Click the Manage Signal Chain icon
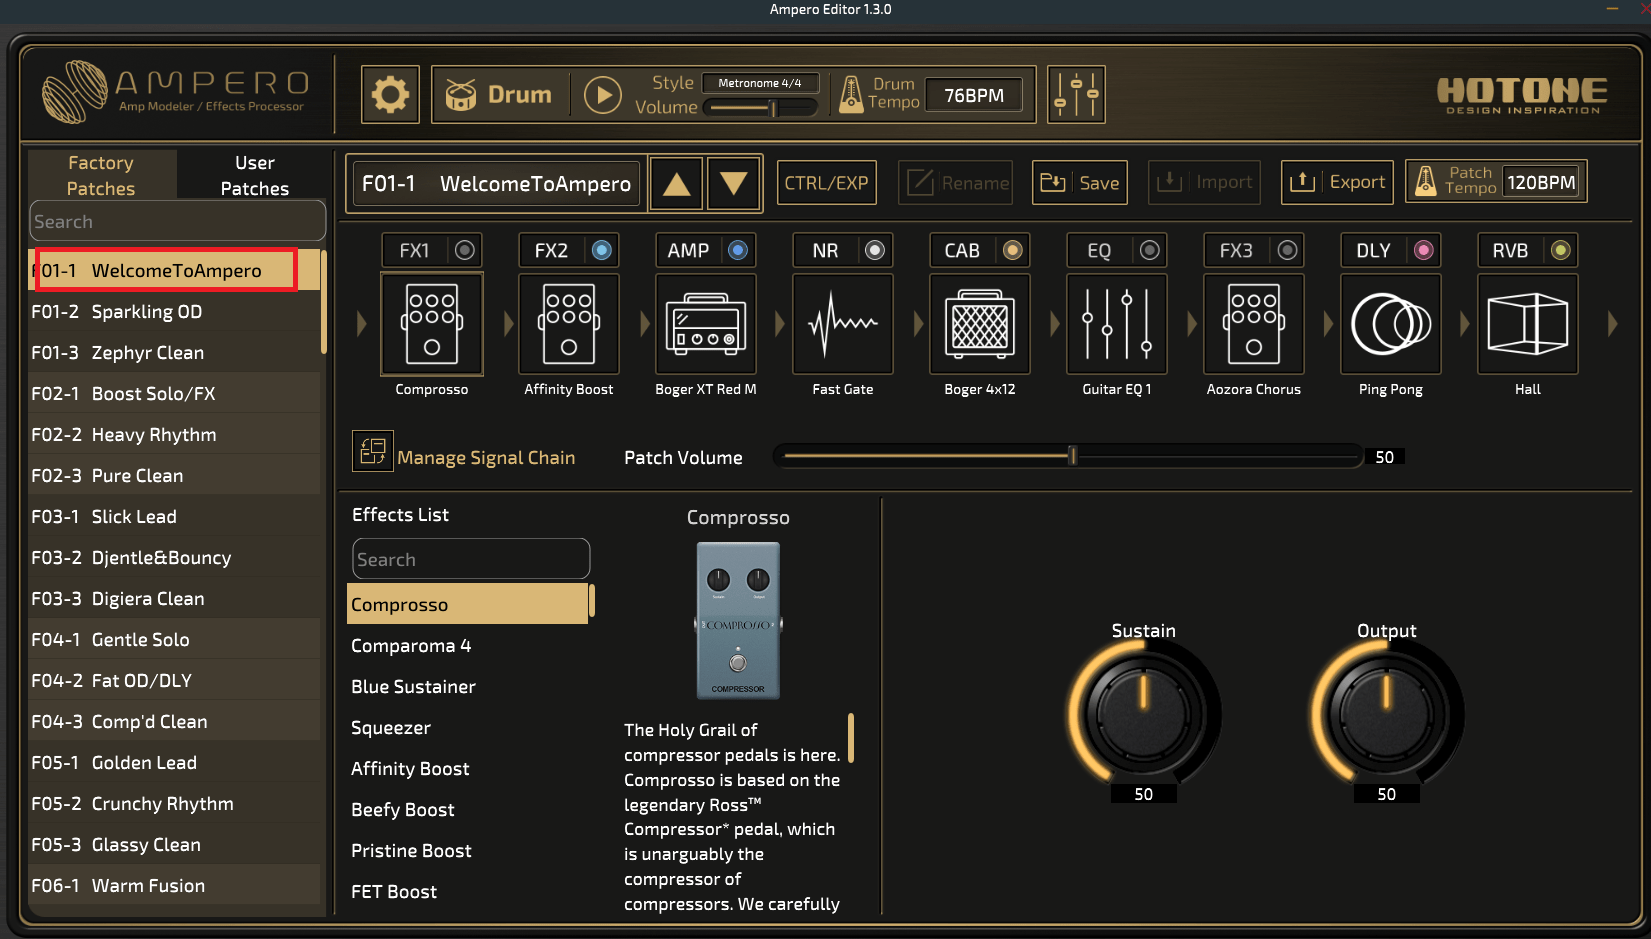This screenshot has height=939, width=1651. pyautogui.click(x=372, y=451)
